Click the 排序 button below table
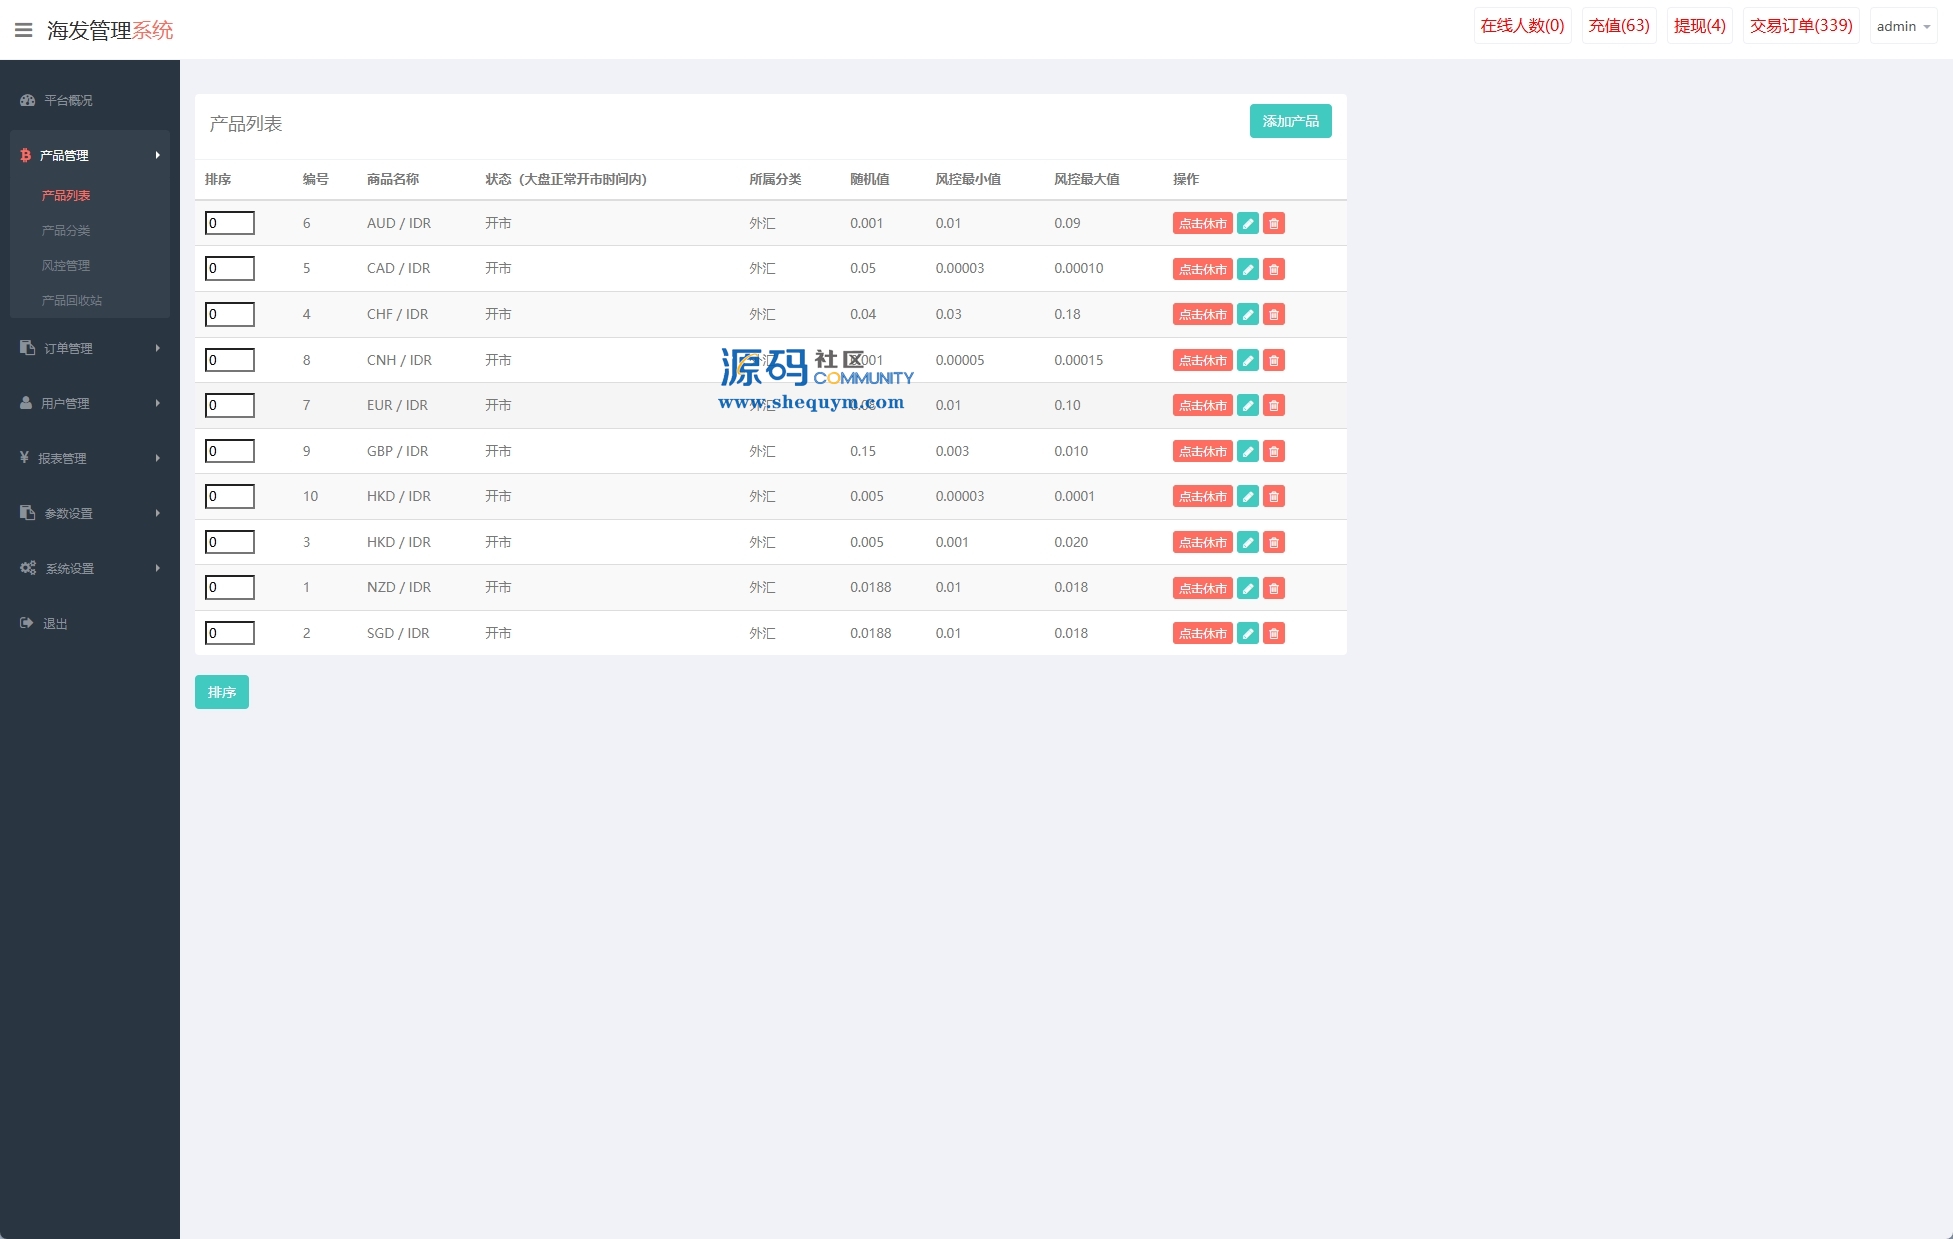The height and width of the screenshot is (1239, 1953). [221, 692]
